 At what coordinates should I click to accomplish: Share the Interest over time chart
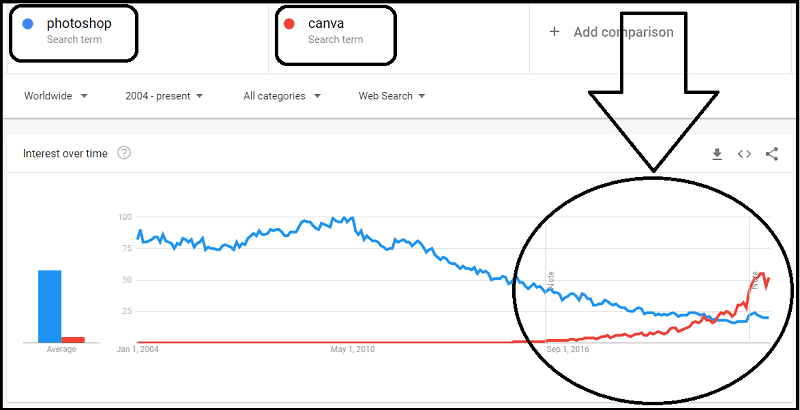point(772,154)
